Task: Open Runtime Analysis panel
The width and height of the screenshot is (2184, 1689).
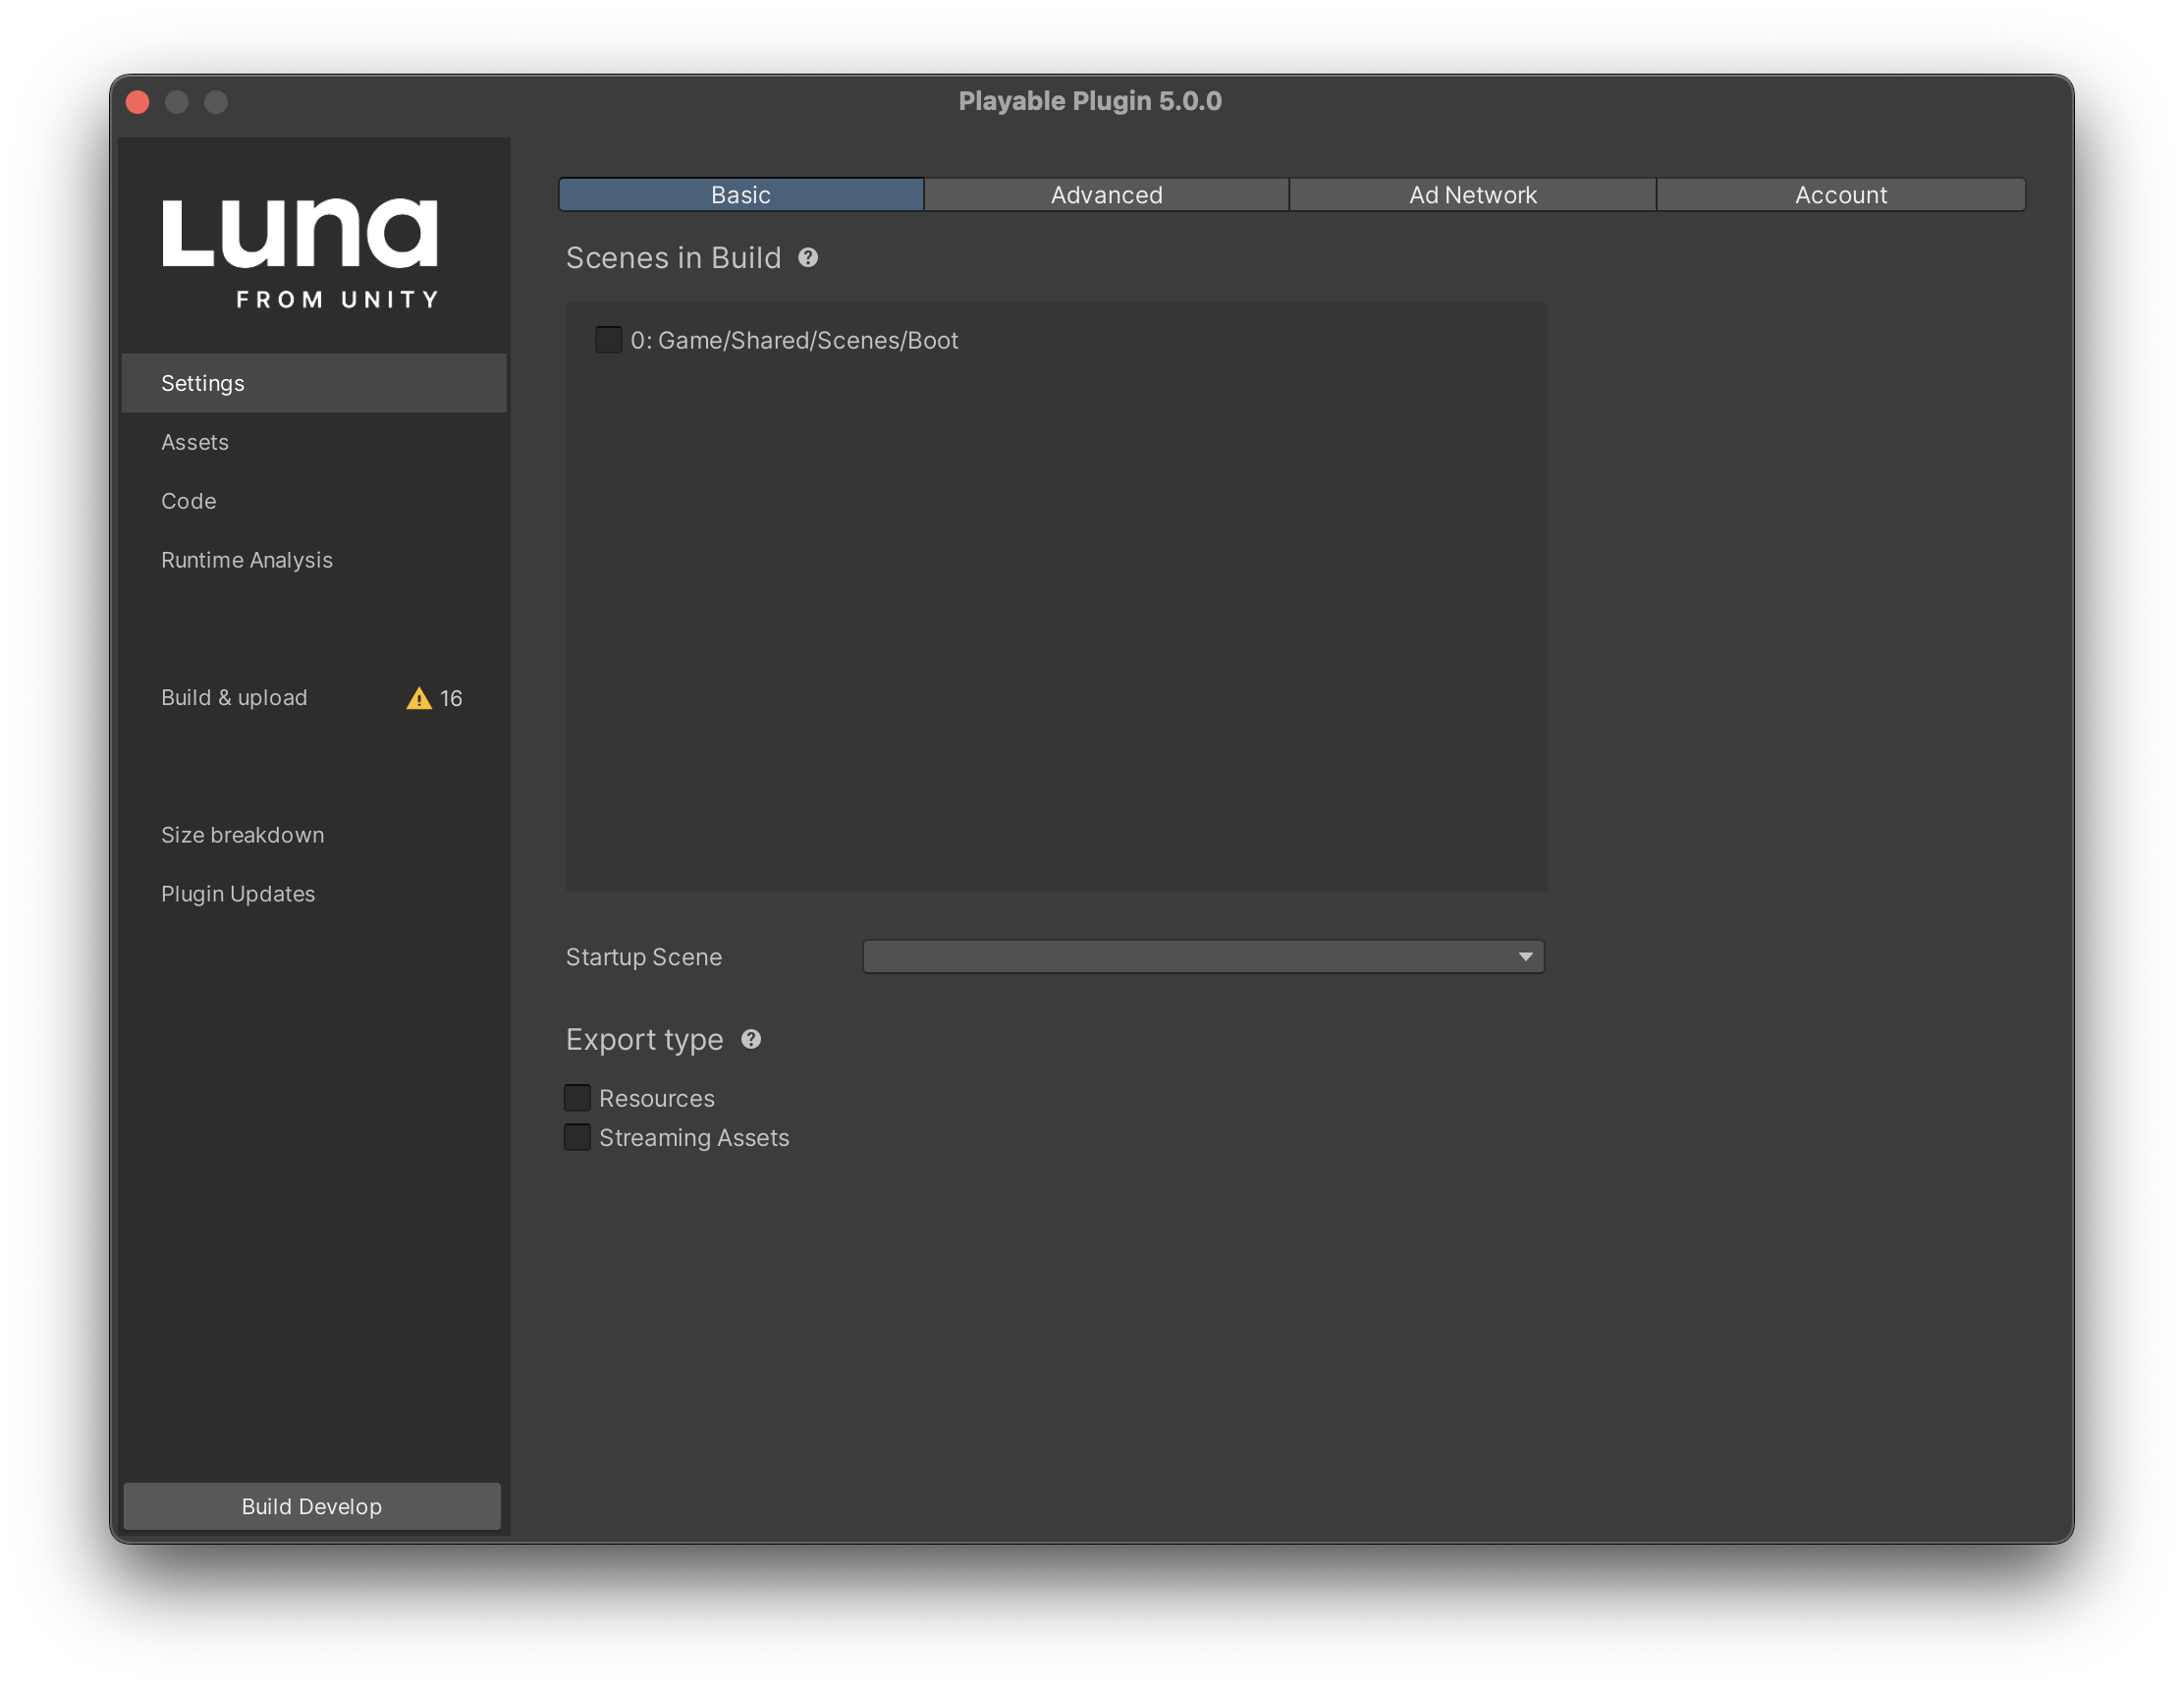Action: [x=245, y=559]
